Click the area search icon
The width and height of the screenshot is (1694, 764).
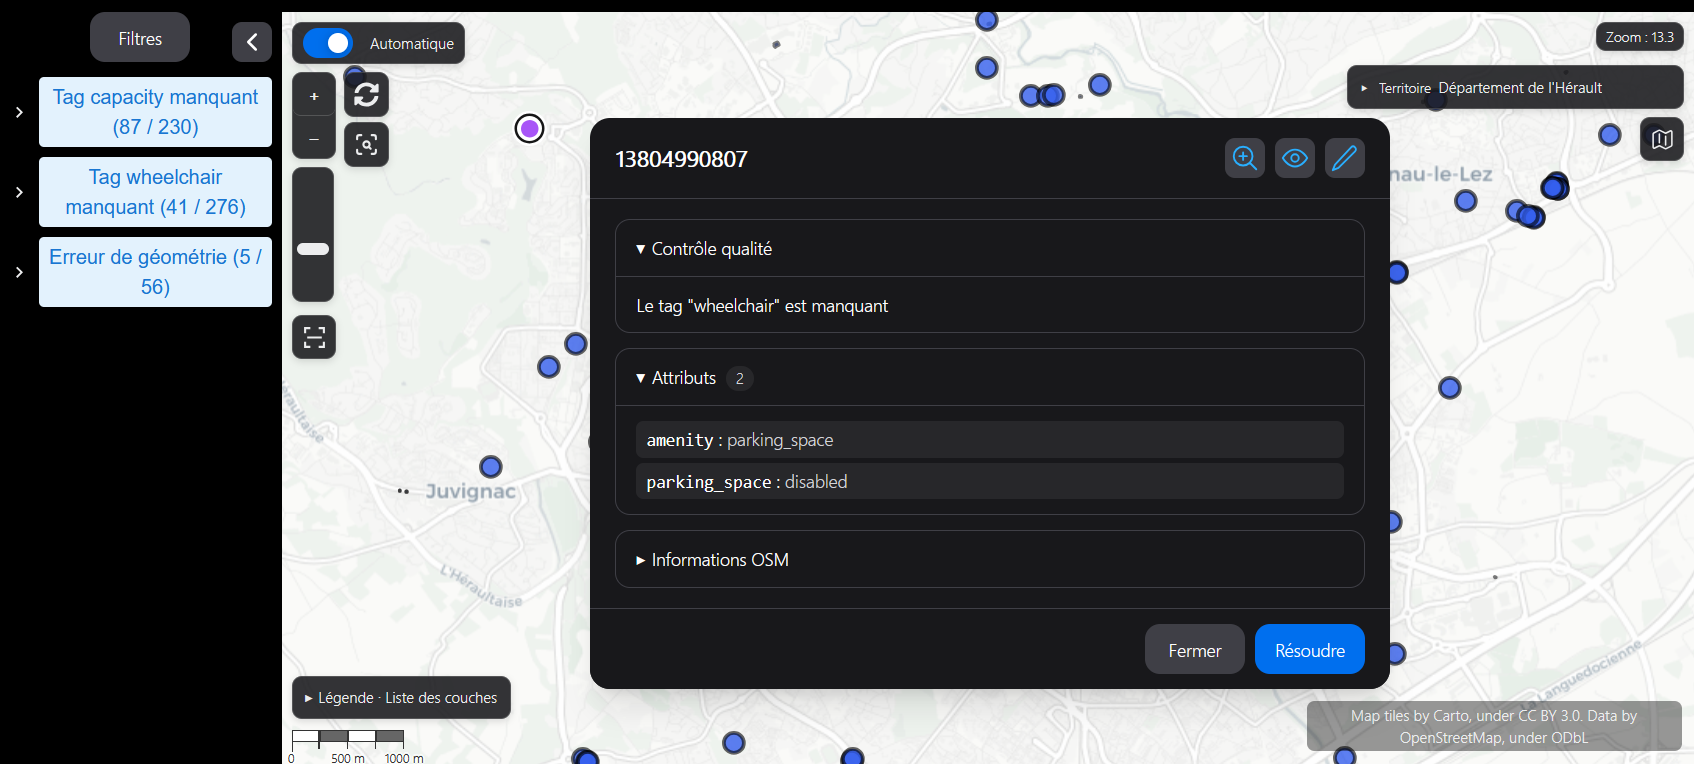pos(367,144)
